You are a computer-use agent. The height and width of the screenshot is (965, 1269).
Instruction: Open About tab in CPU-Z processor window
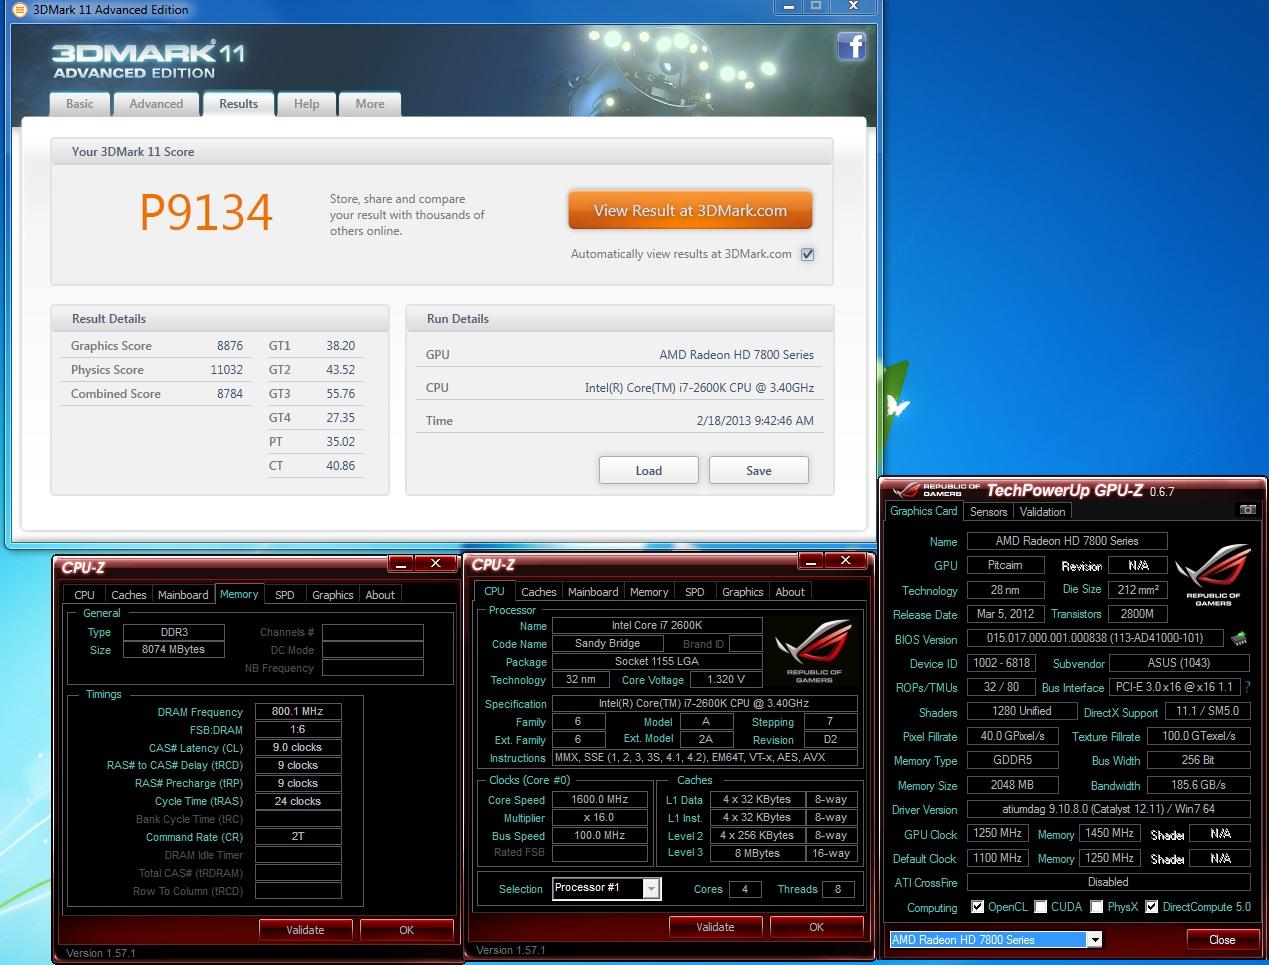click(790, 592)
